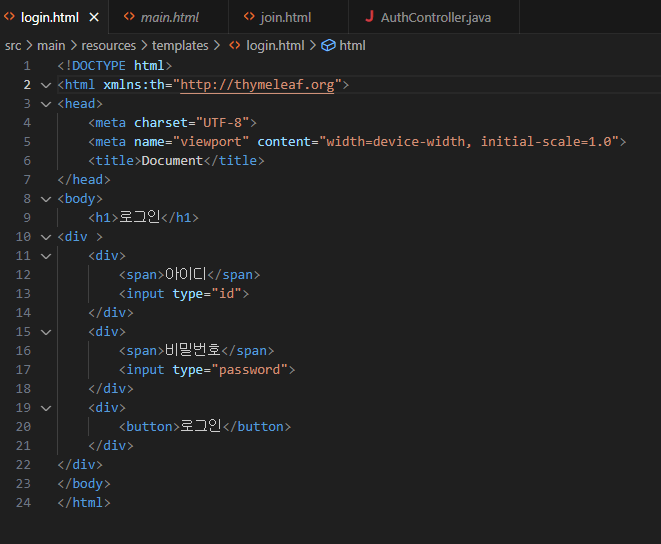
Task: Open the login.html breadcrumb segment
Action: click(x=275, y=46)
